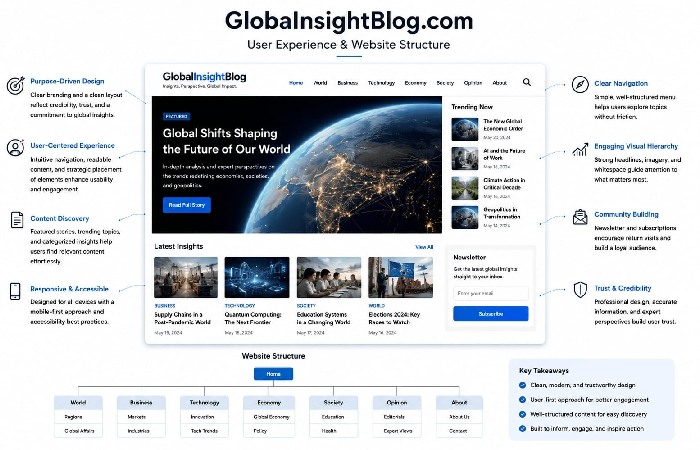Image resolution: width=700 pixels, height=450 pixels.
Task: Click the Read Full Story button
Action: pyautogui.click(x=187, y=205)
